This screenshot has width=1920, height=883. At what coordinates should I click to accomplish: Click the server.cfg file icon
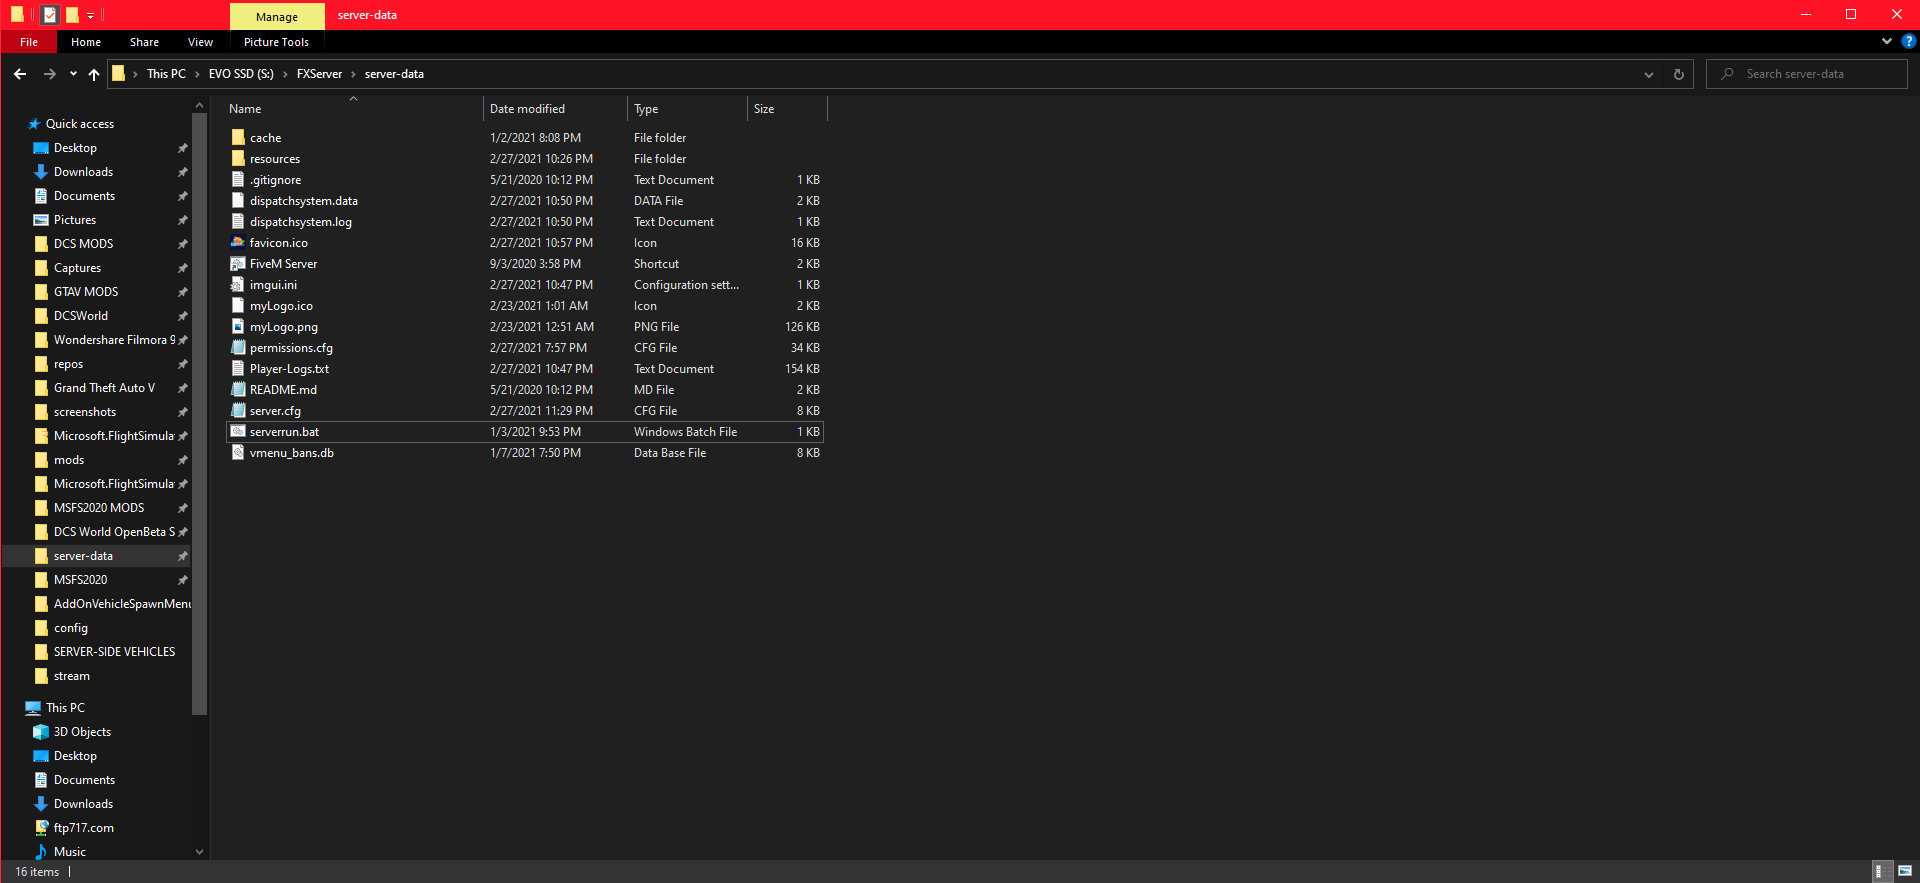(238, 411)
